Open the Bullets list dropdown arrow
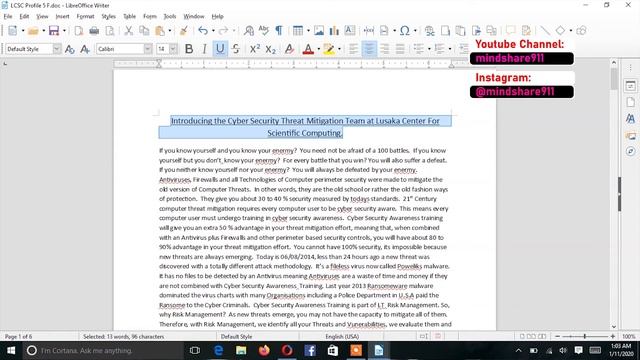The width and height of the screenshot is (640, 360). pyautogui.click(x=429, y=49)
